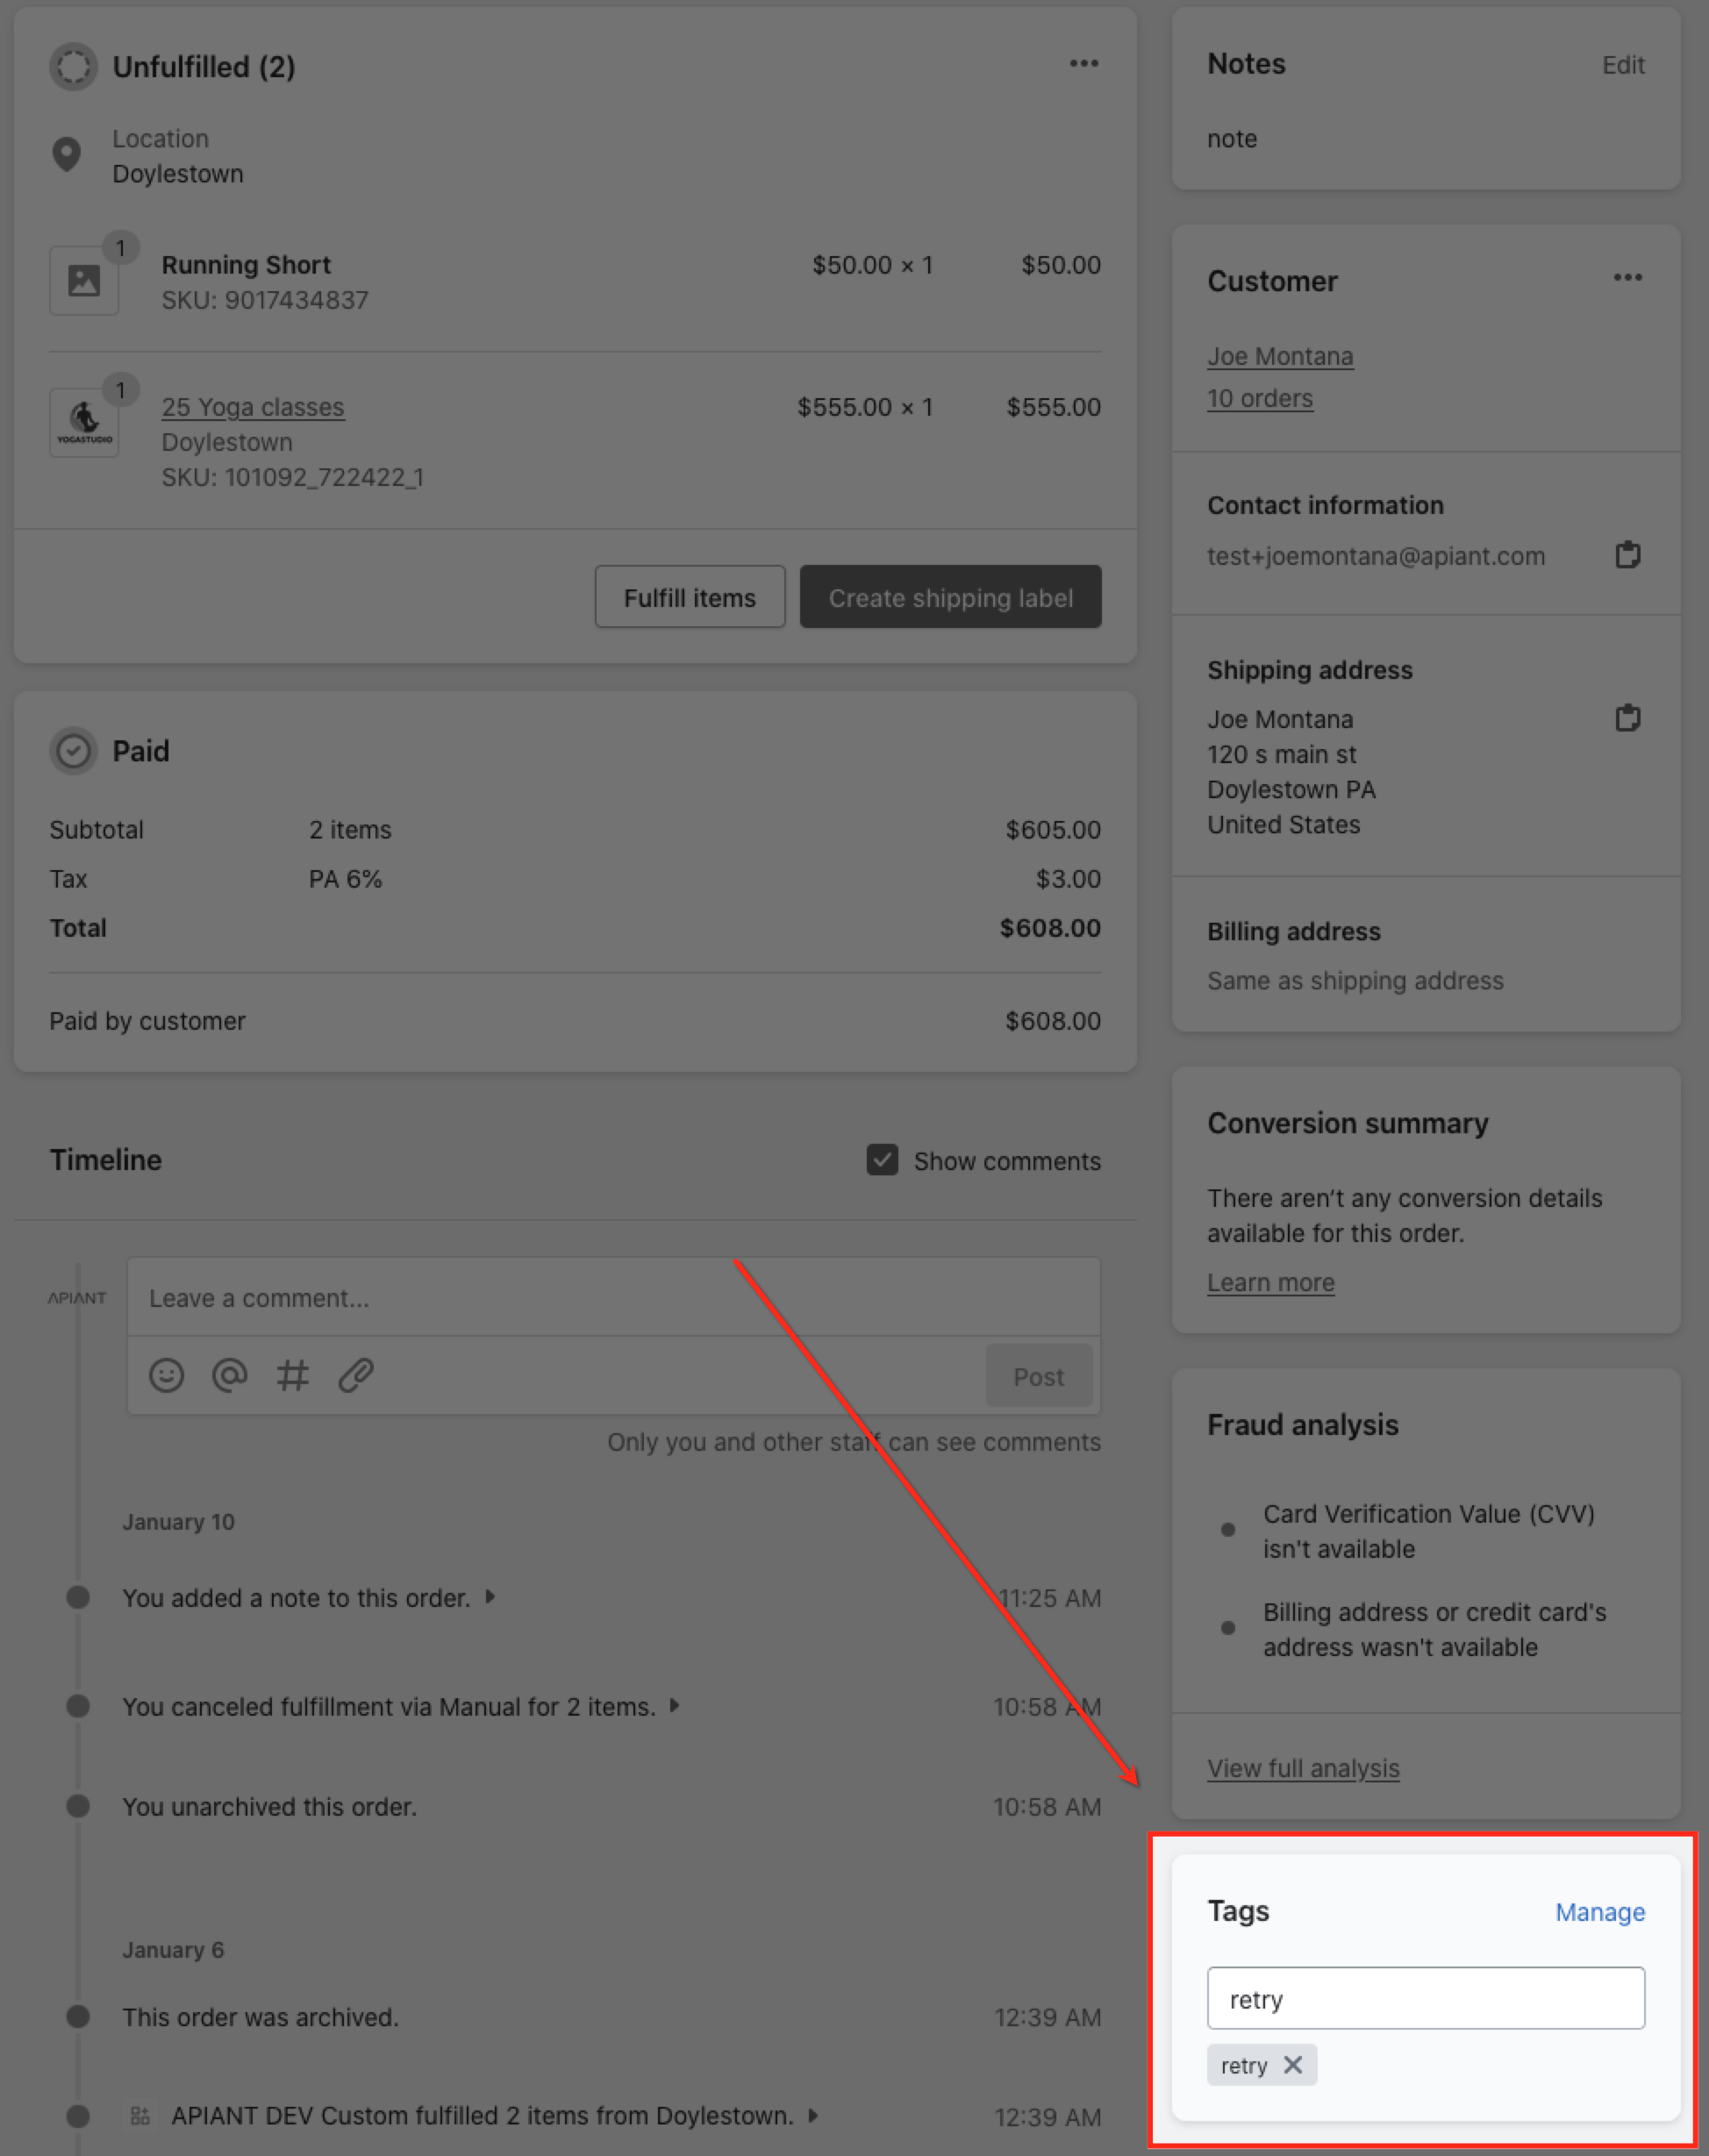1709x2156 pixels.
Task: Open the Joe Montana customer link
Action: (1279, 356)
